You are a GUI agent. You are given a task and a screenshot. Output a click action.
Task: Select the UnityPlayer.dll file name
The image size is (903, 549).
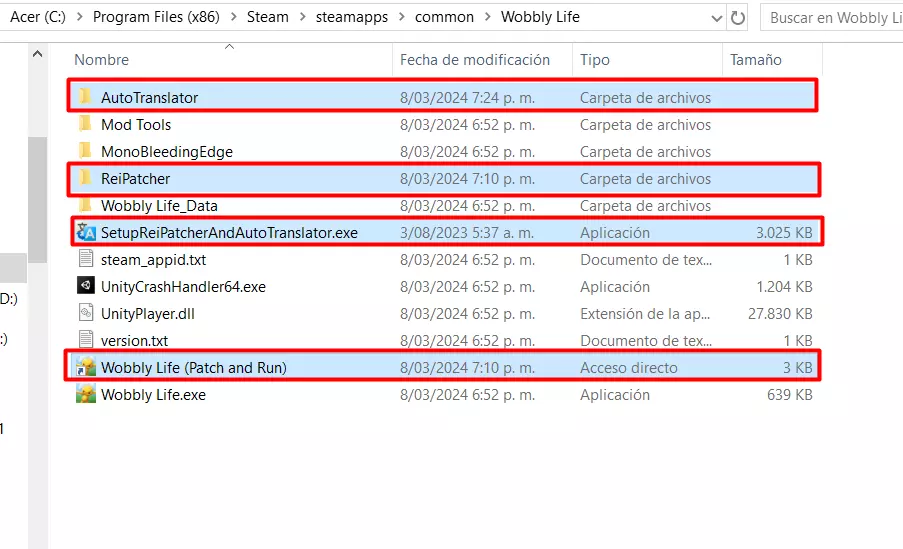coord(147,313)
